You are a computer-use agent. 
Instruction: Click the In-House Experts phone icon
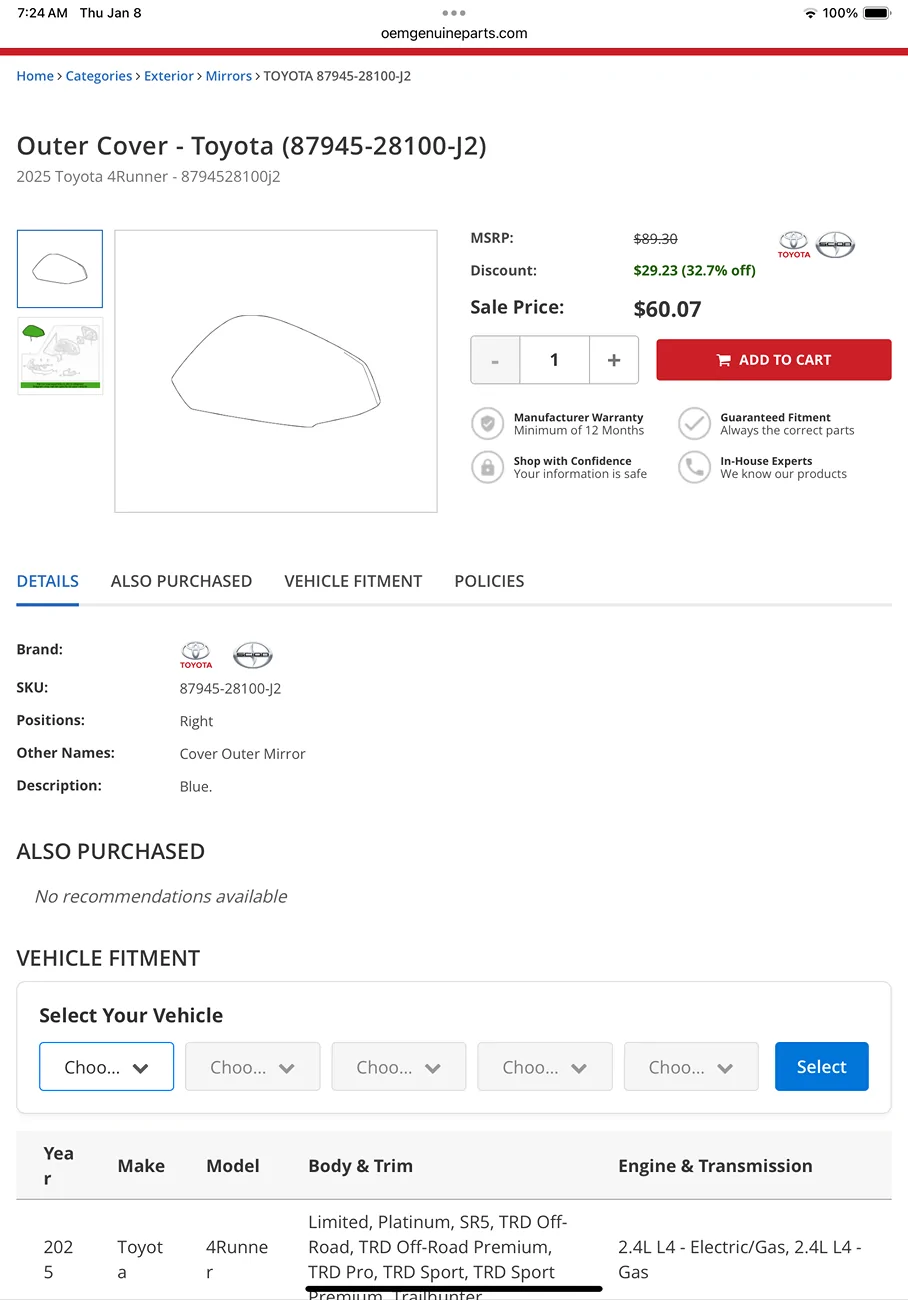click(694, 467)
